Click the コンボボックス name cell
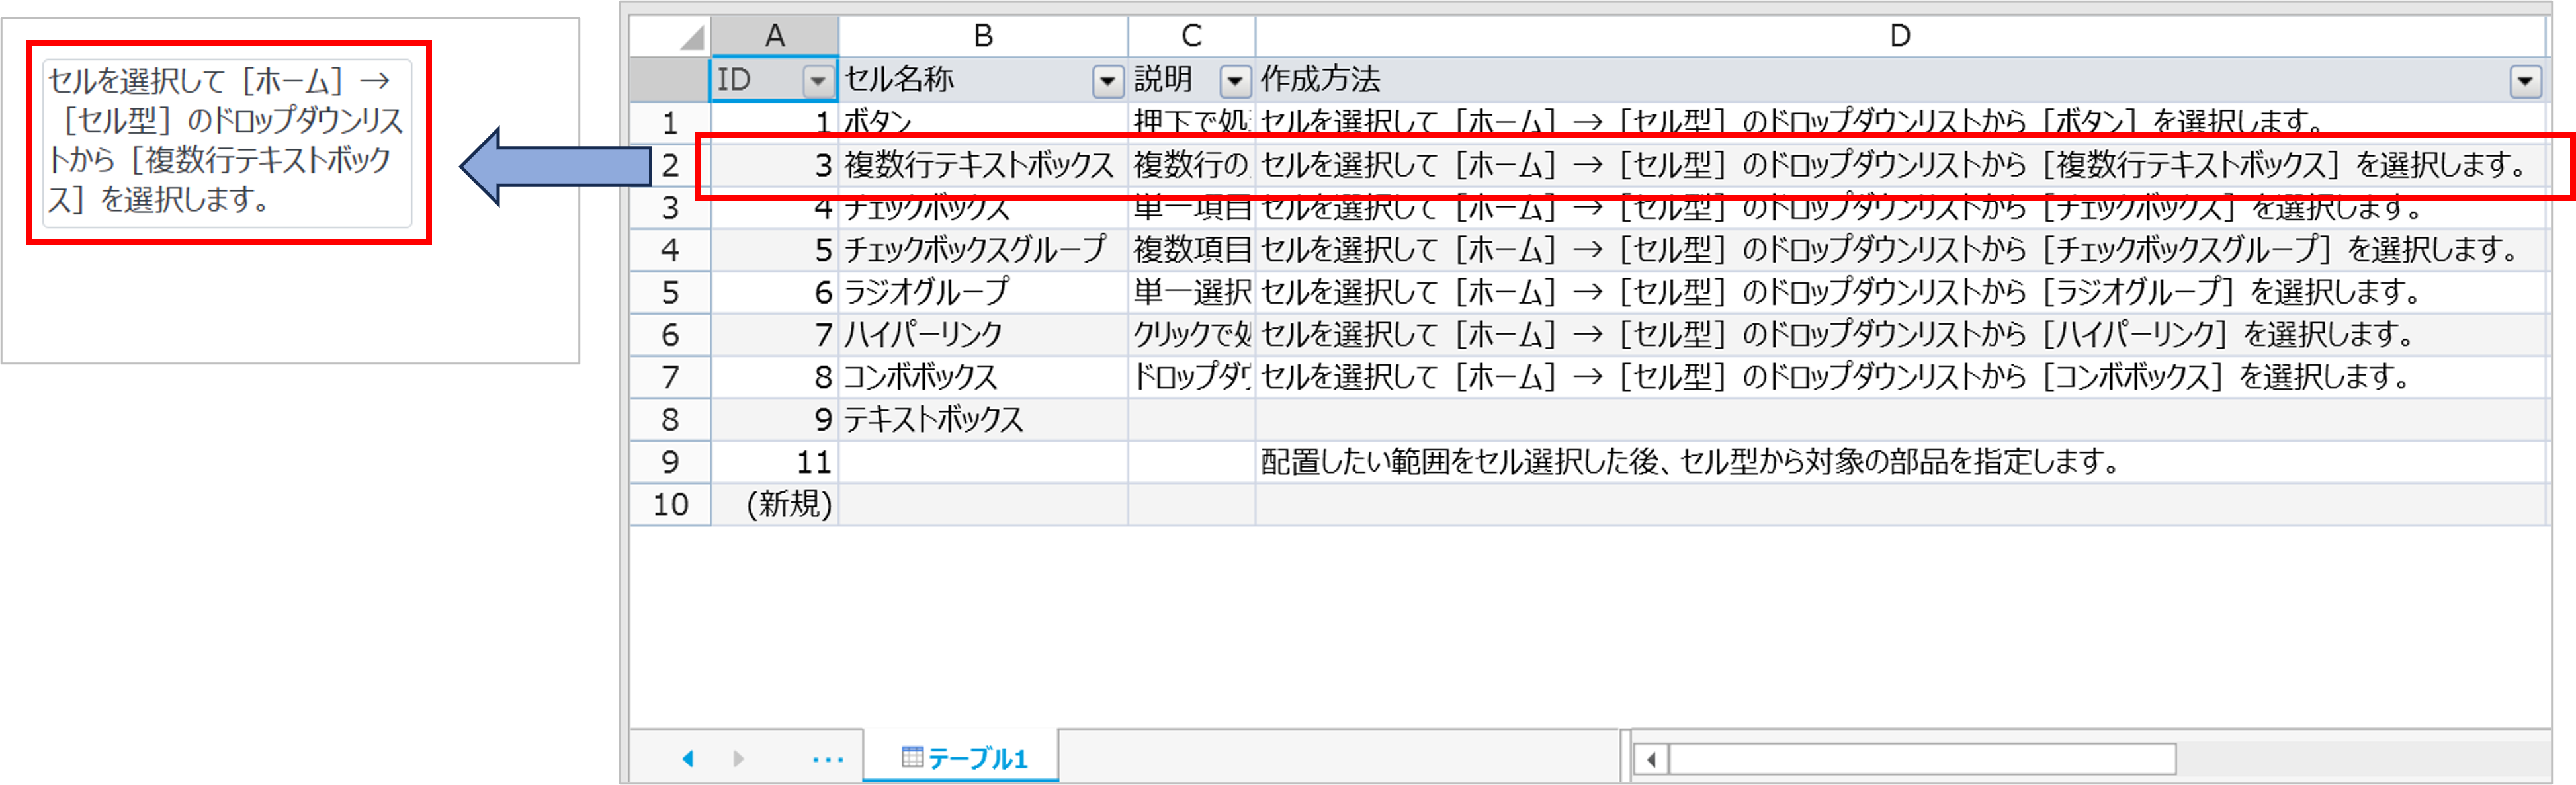Image resolution: width=2576 pixels, height=785 pixels. pos(983,377)
